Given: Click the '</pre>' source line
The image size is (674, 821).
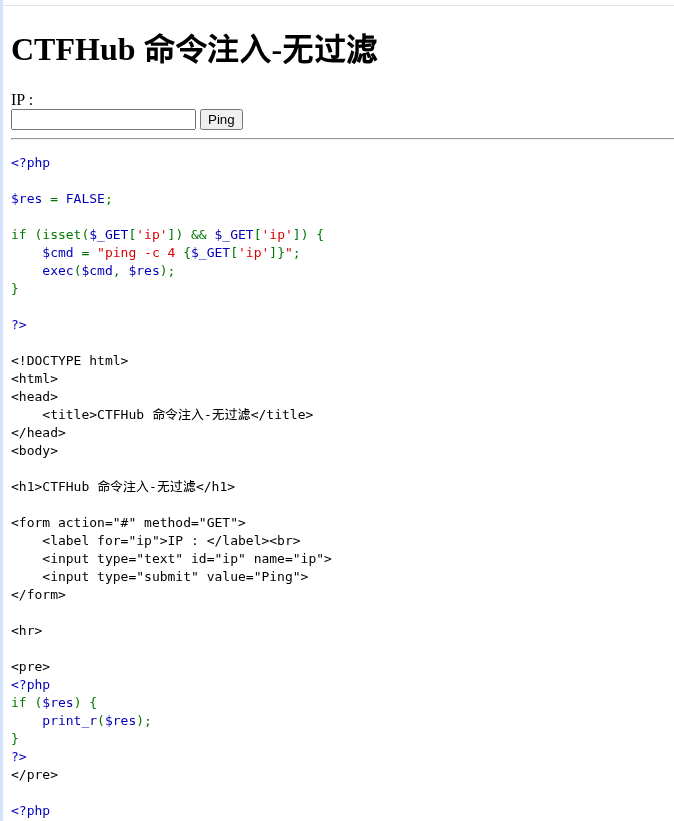Looking at the screenshot, I should coord(35,775).
